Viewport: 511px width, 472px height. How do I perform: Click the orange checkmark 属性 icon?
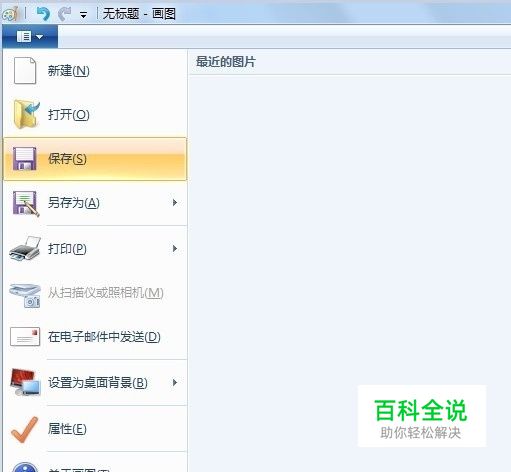(25, 429)
